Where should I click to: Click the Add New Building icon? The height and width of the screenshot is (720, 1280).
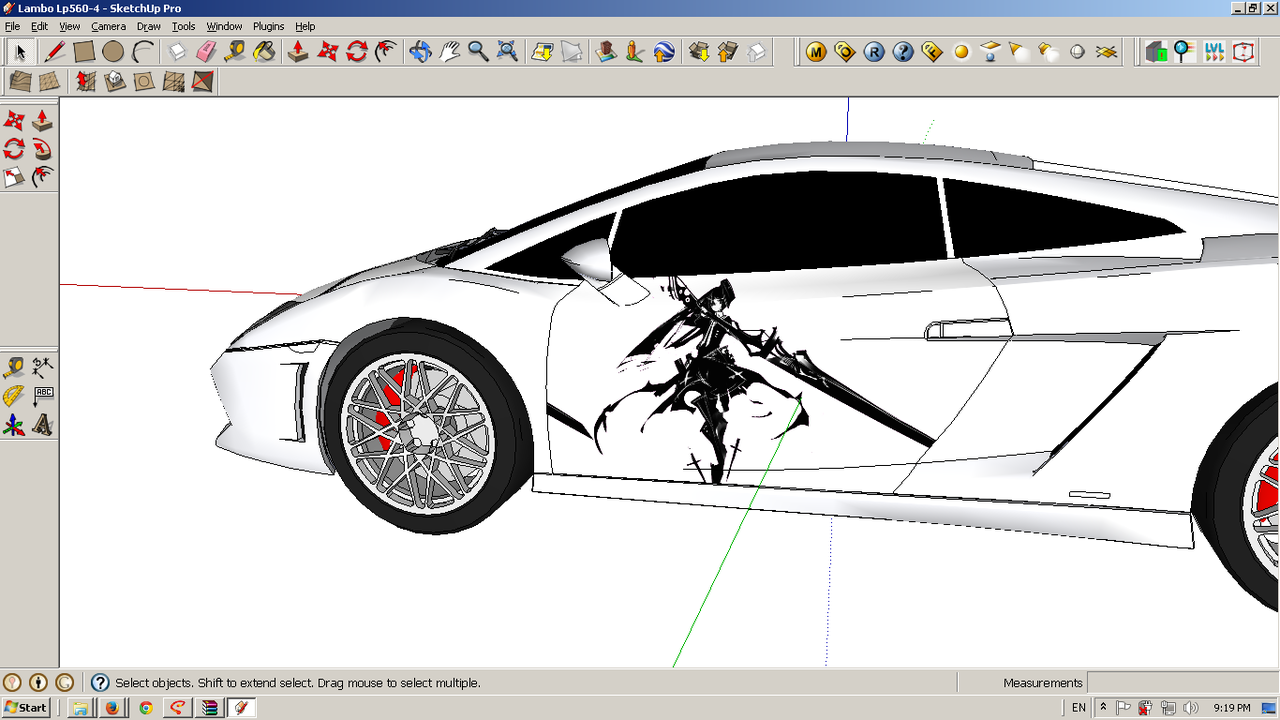(x=606, y=51)
